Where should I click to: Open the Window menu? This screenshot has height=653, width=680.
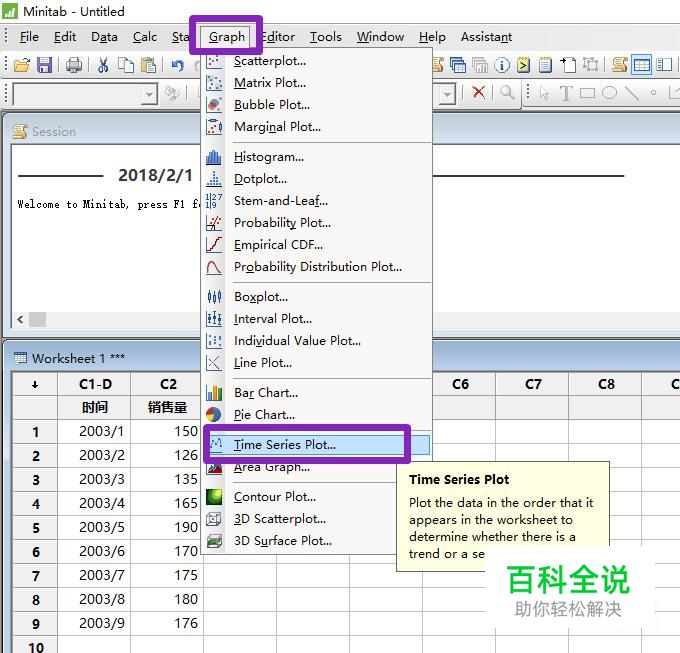click(380, 37)
